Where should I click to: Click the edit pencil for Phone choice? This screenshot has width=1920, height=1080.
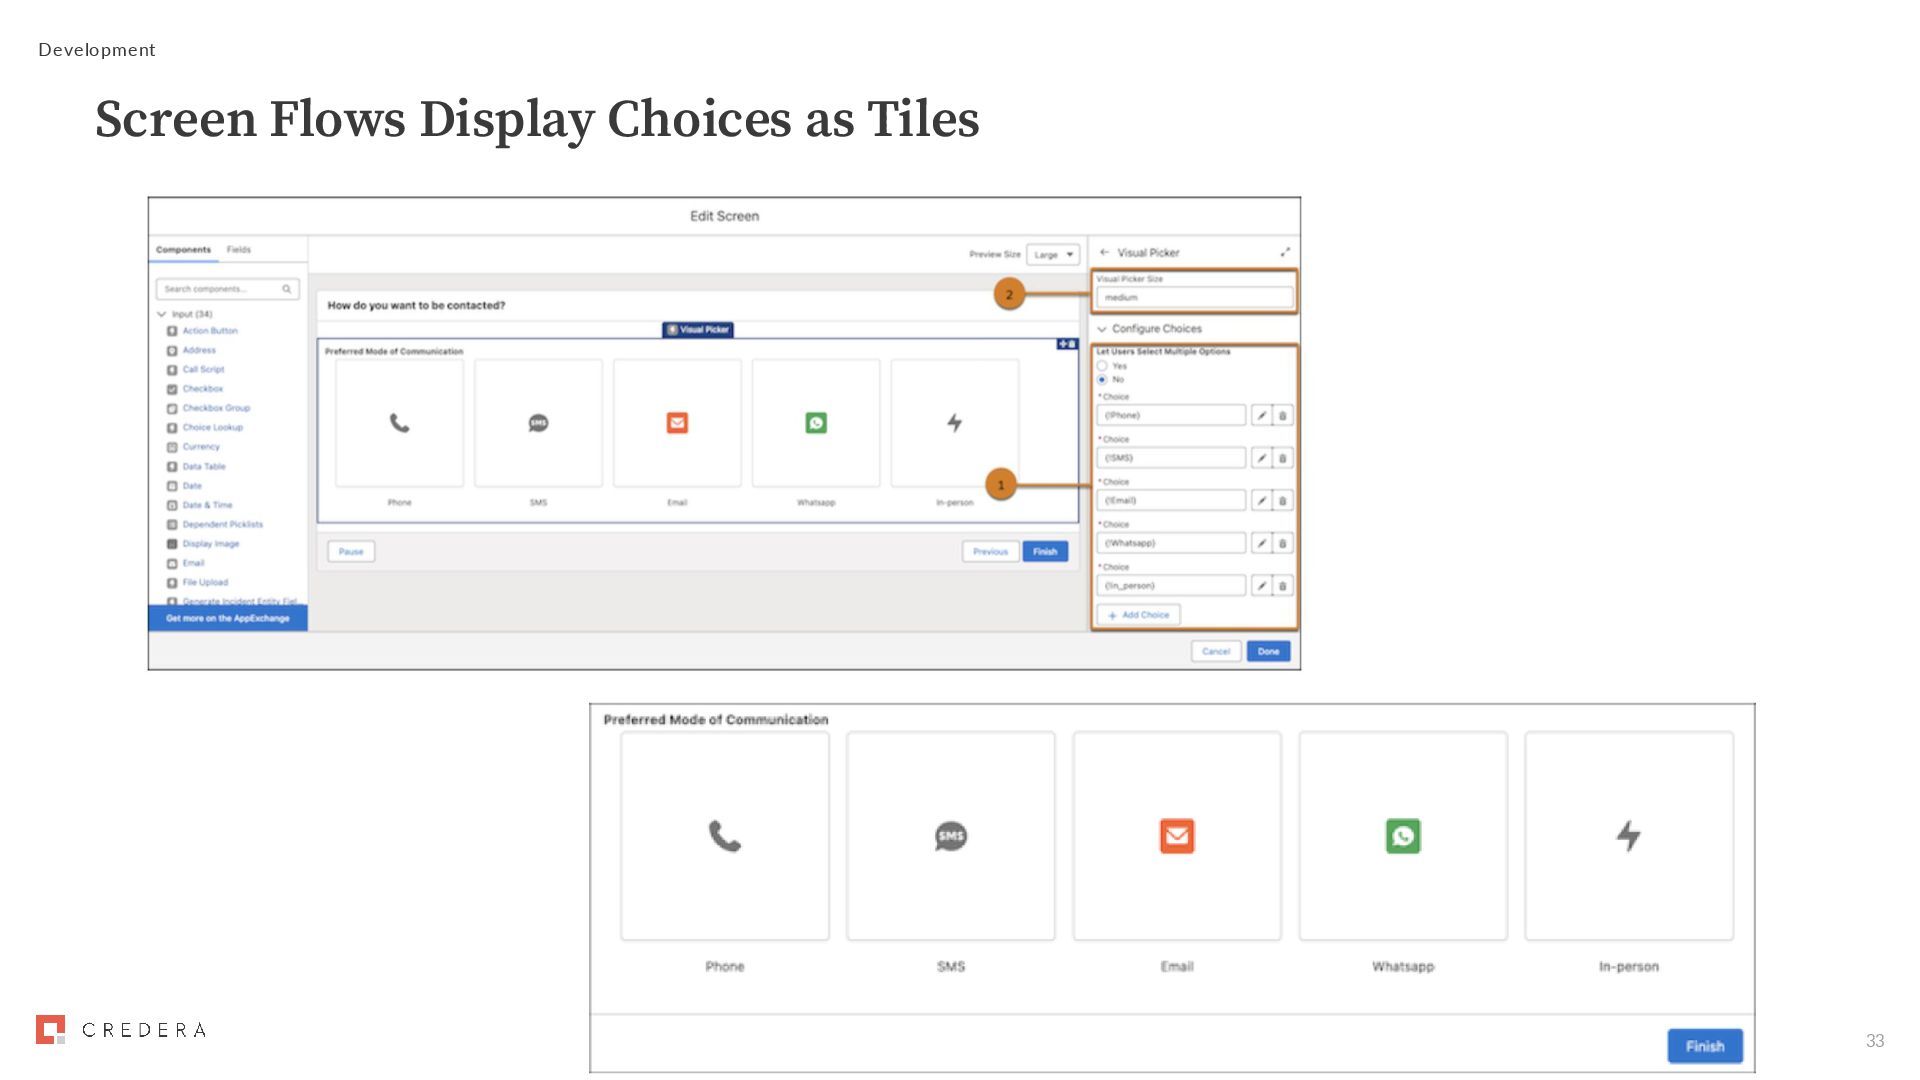[x=1261, y=415]
